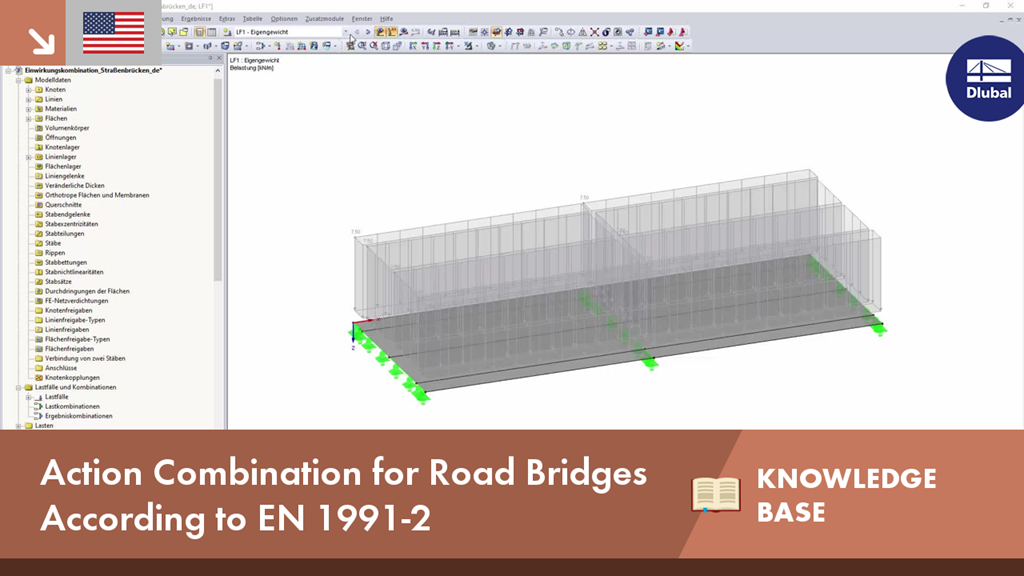Click the Flächenlager folder icon
Image resolution: width=1024 pixels, height=576 pixels.
tap(39, 166)
